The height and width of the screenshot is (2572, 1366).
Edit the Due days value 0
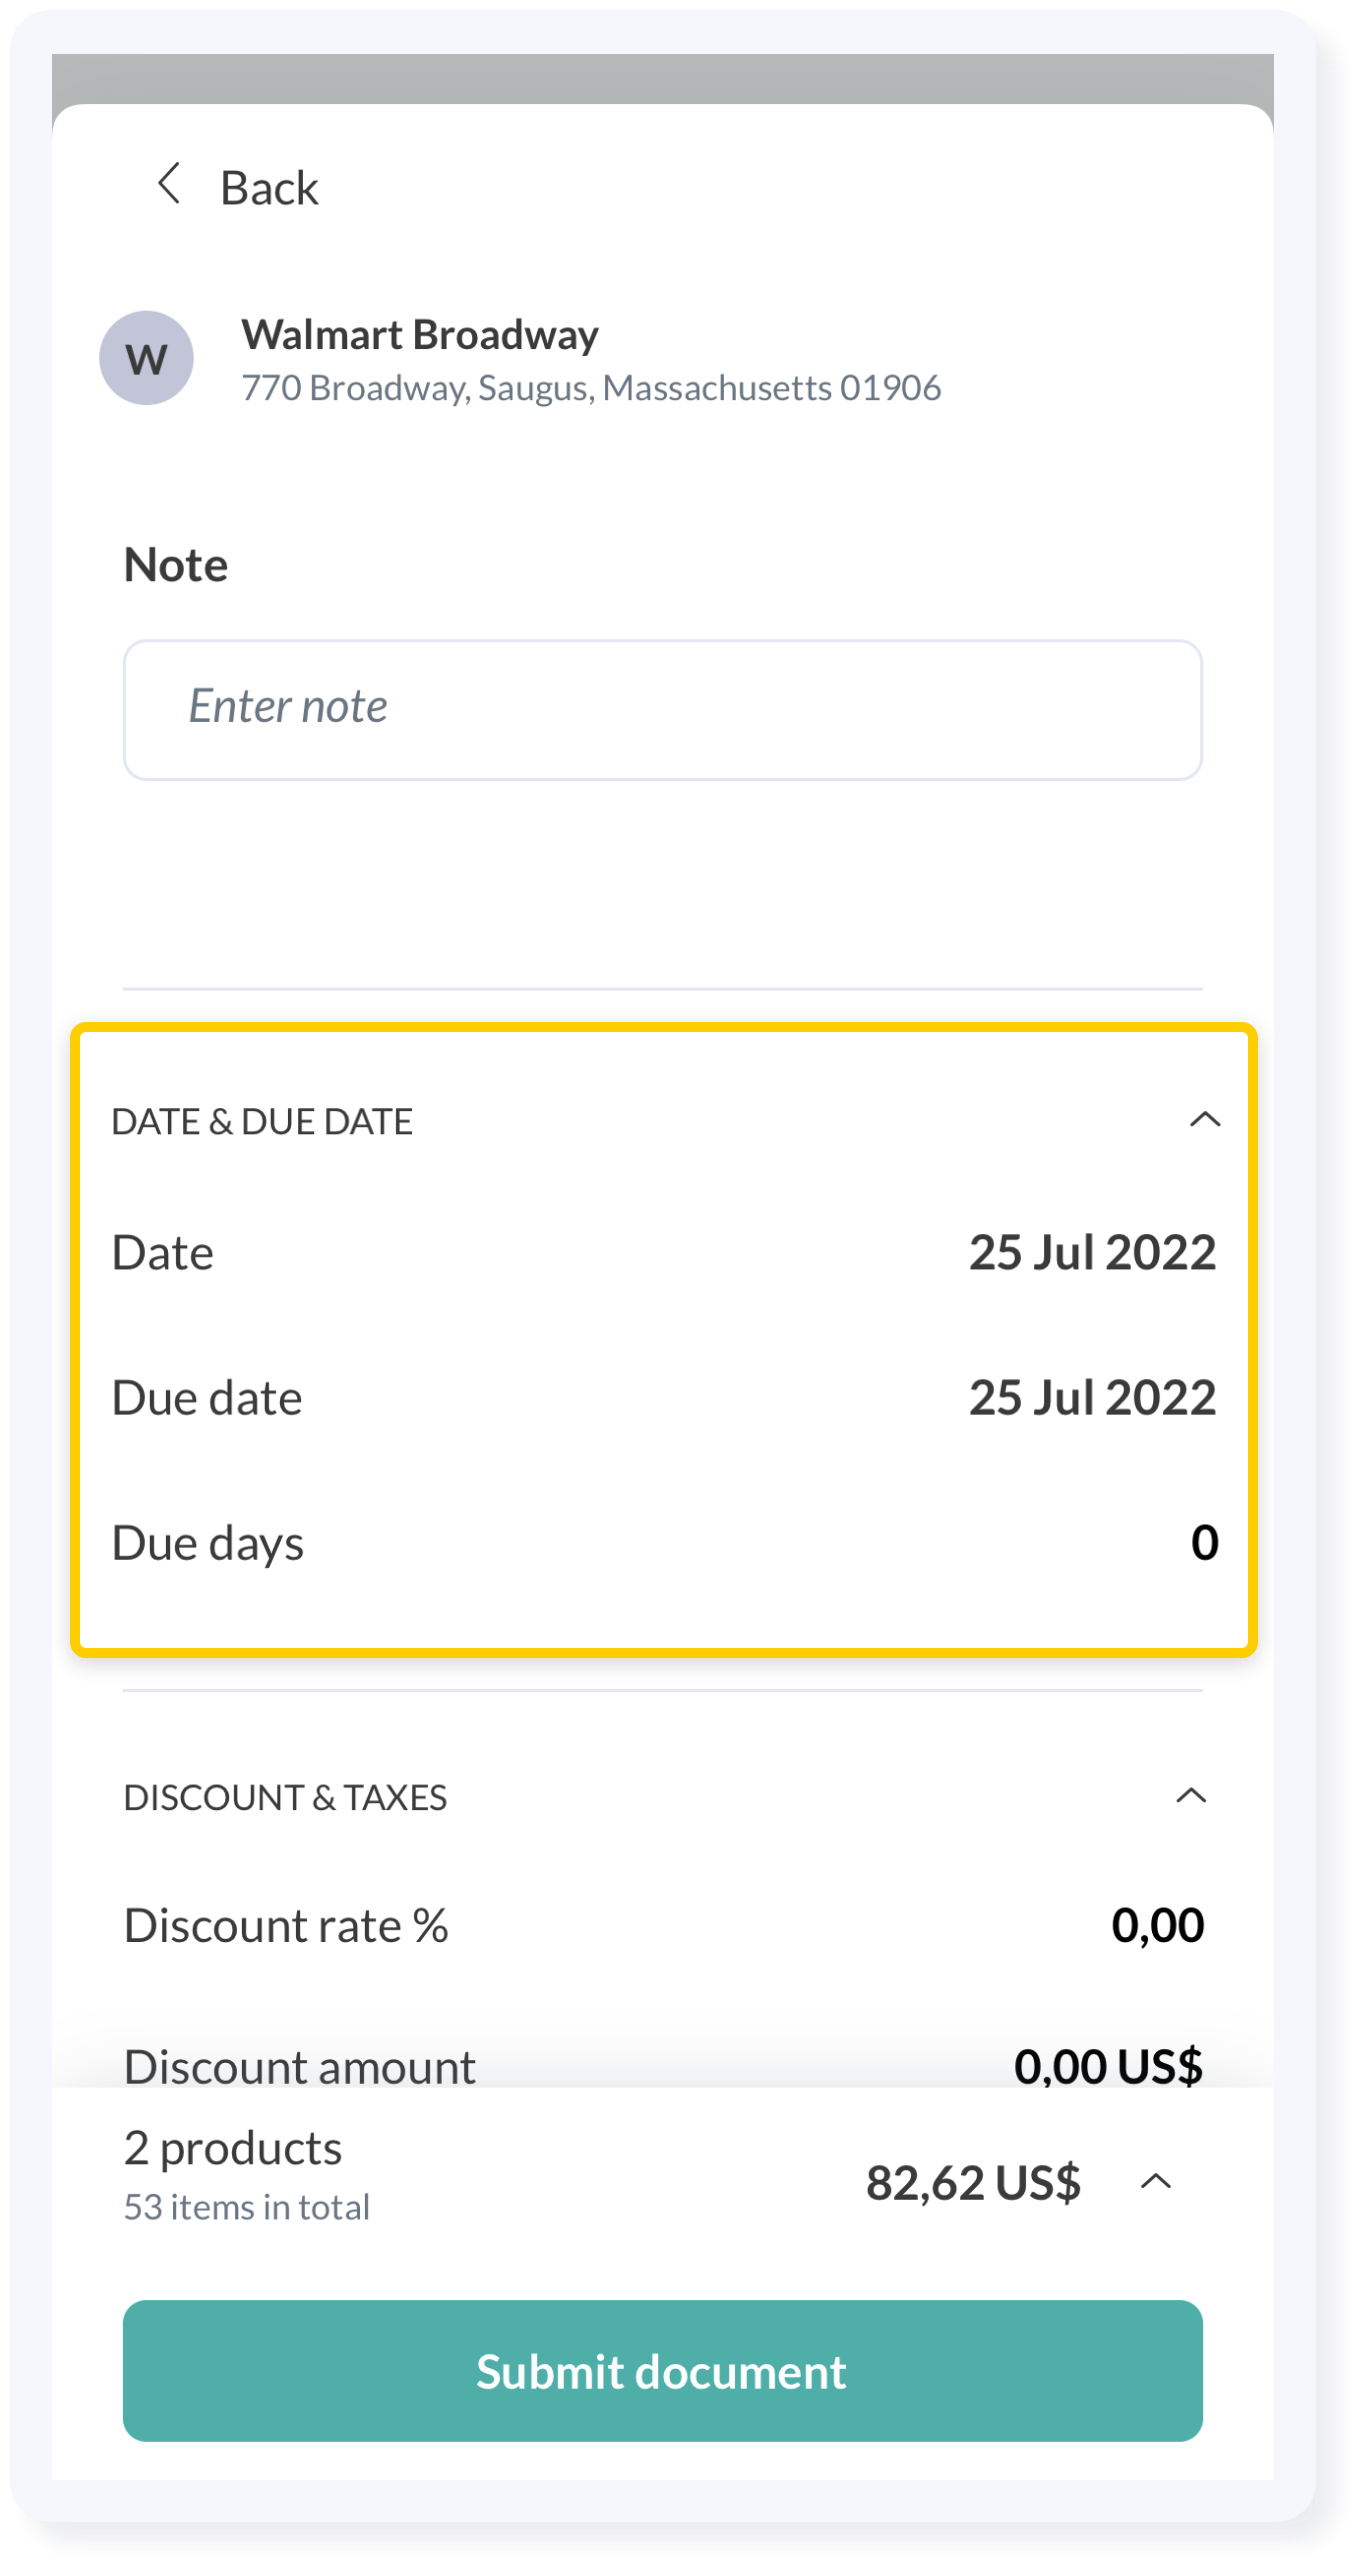(1204, 1542)
